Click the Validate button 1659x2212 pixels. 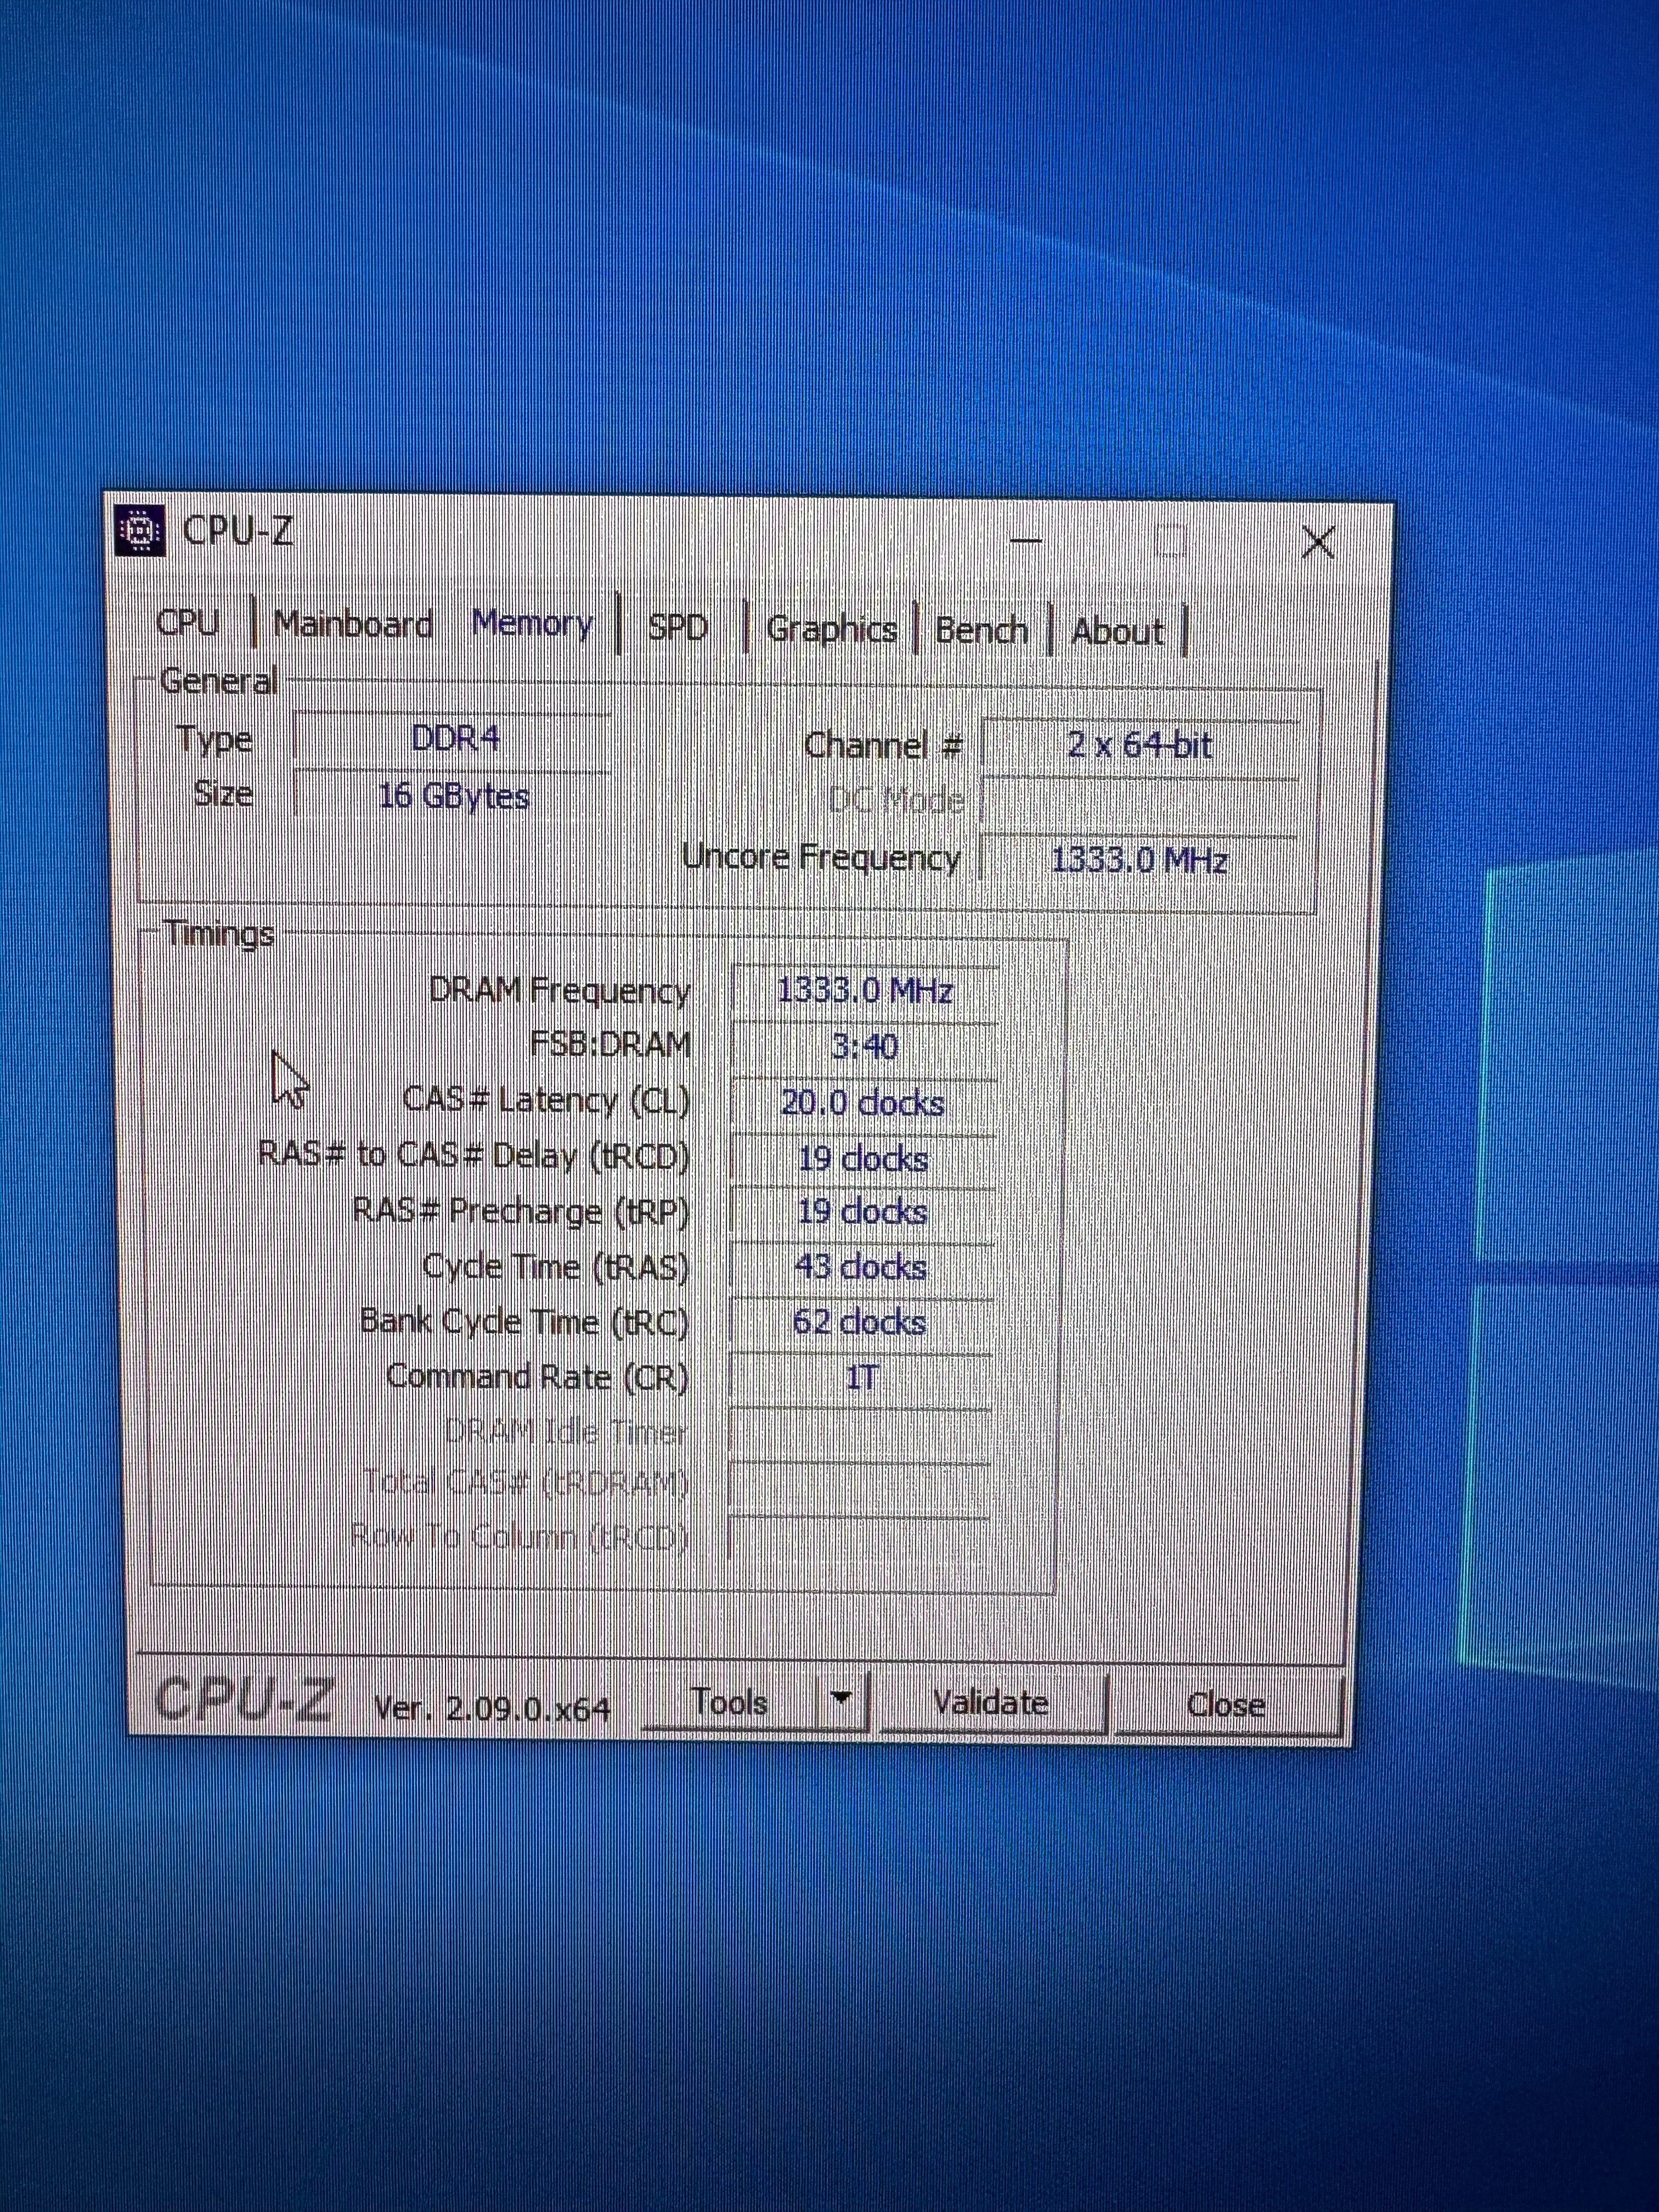pos(990,1702)
